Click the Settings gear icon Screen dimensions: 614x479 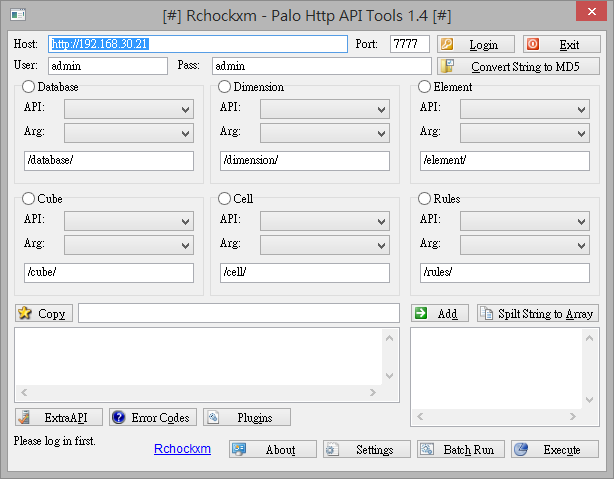tap(332, 449)
